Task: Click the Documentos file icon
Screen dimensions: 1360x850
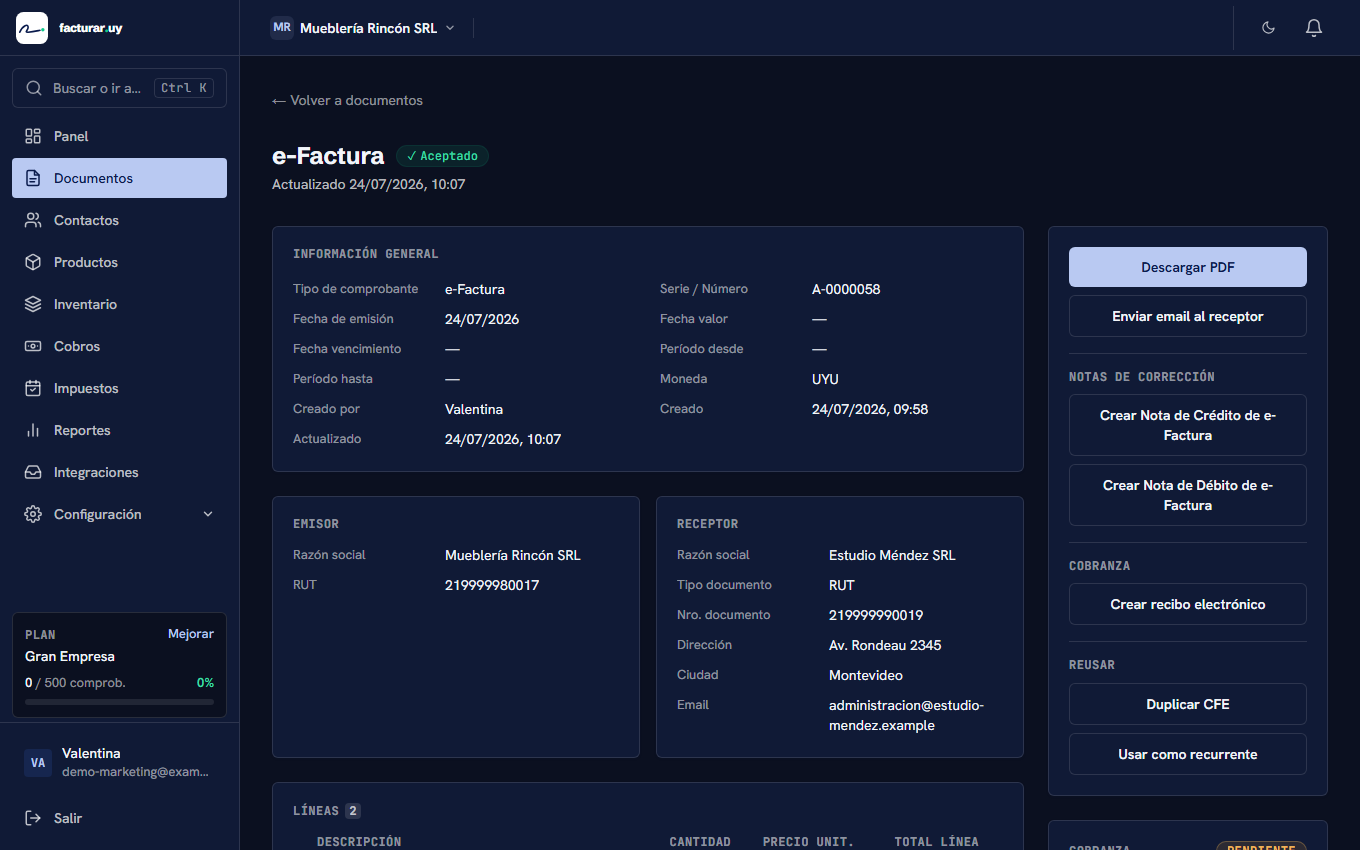Action: click(x=33, y=178)
